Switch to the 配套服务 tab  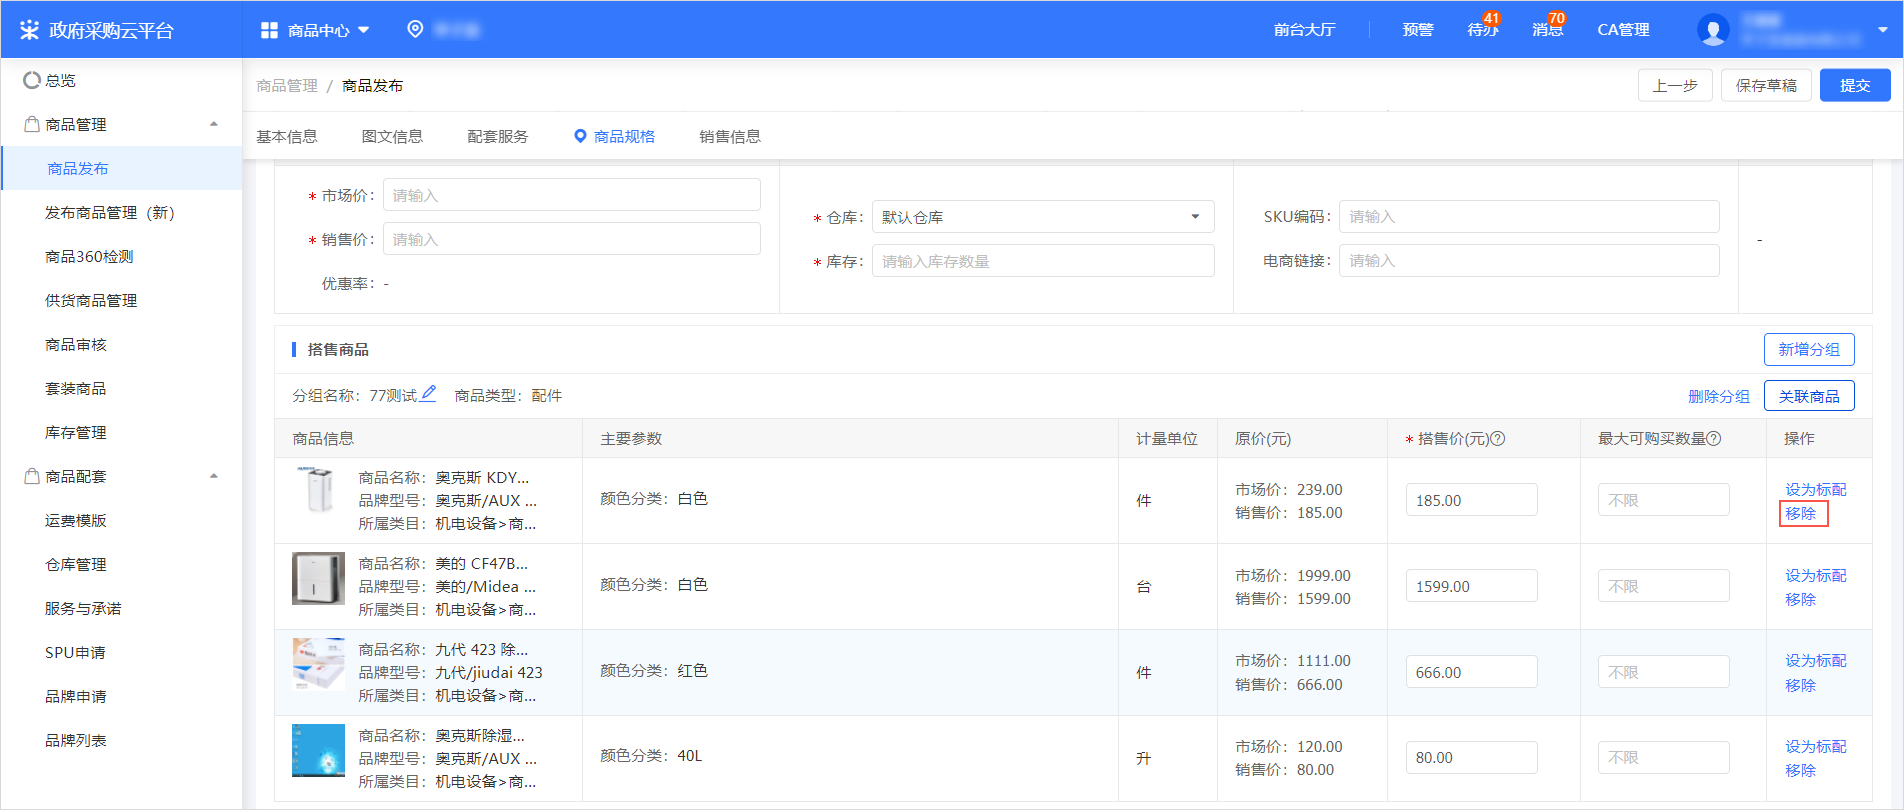point(498,137)
